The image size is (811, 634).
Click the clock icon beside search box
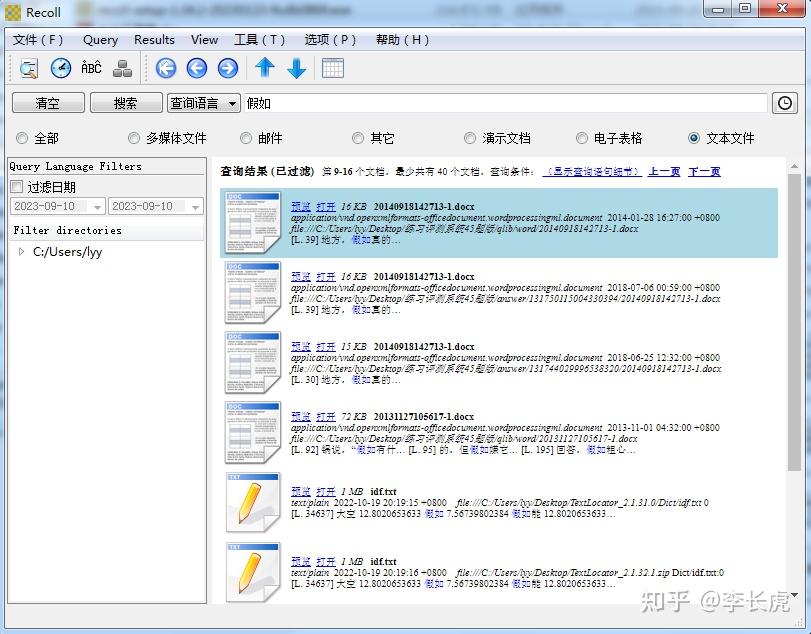pos(785,103)
